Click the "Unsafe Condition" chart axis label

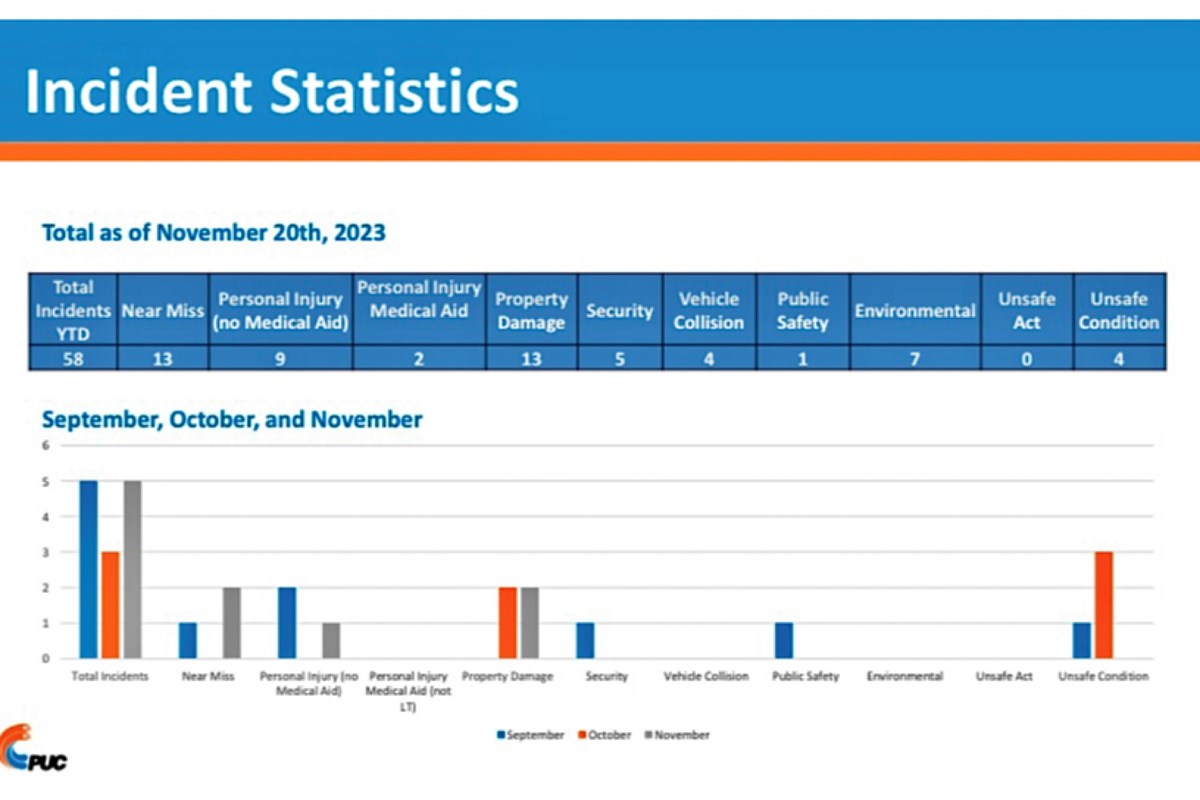(1103, 677)
